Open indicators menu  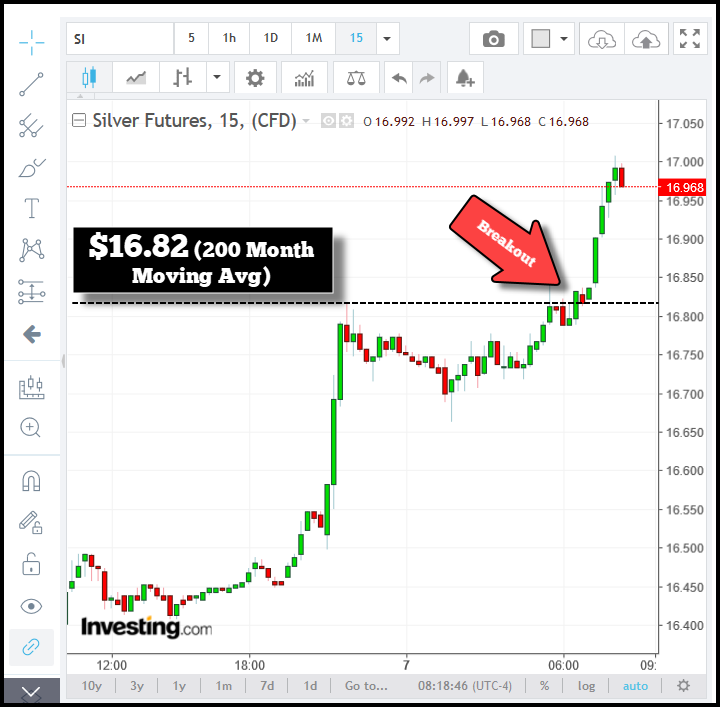point(304,78)
